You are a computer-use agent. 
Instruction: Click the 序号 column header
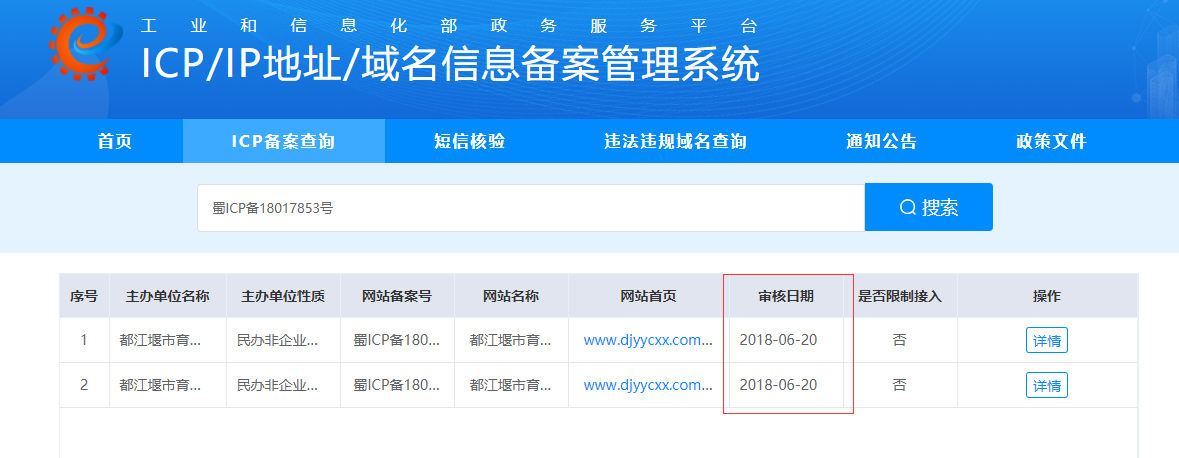pos(83,296)
